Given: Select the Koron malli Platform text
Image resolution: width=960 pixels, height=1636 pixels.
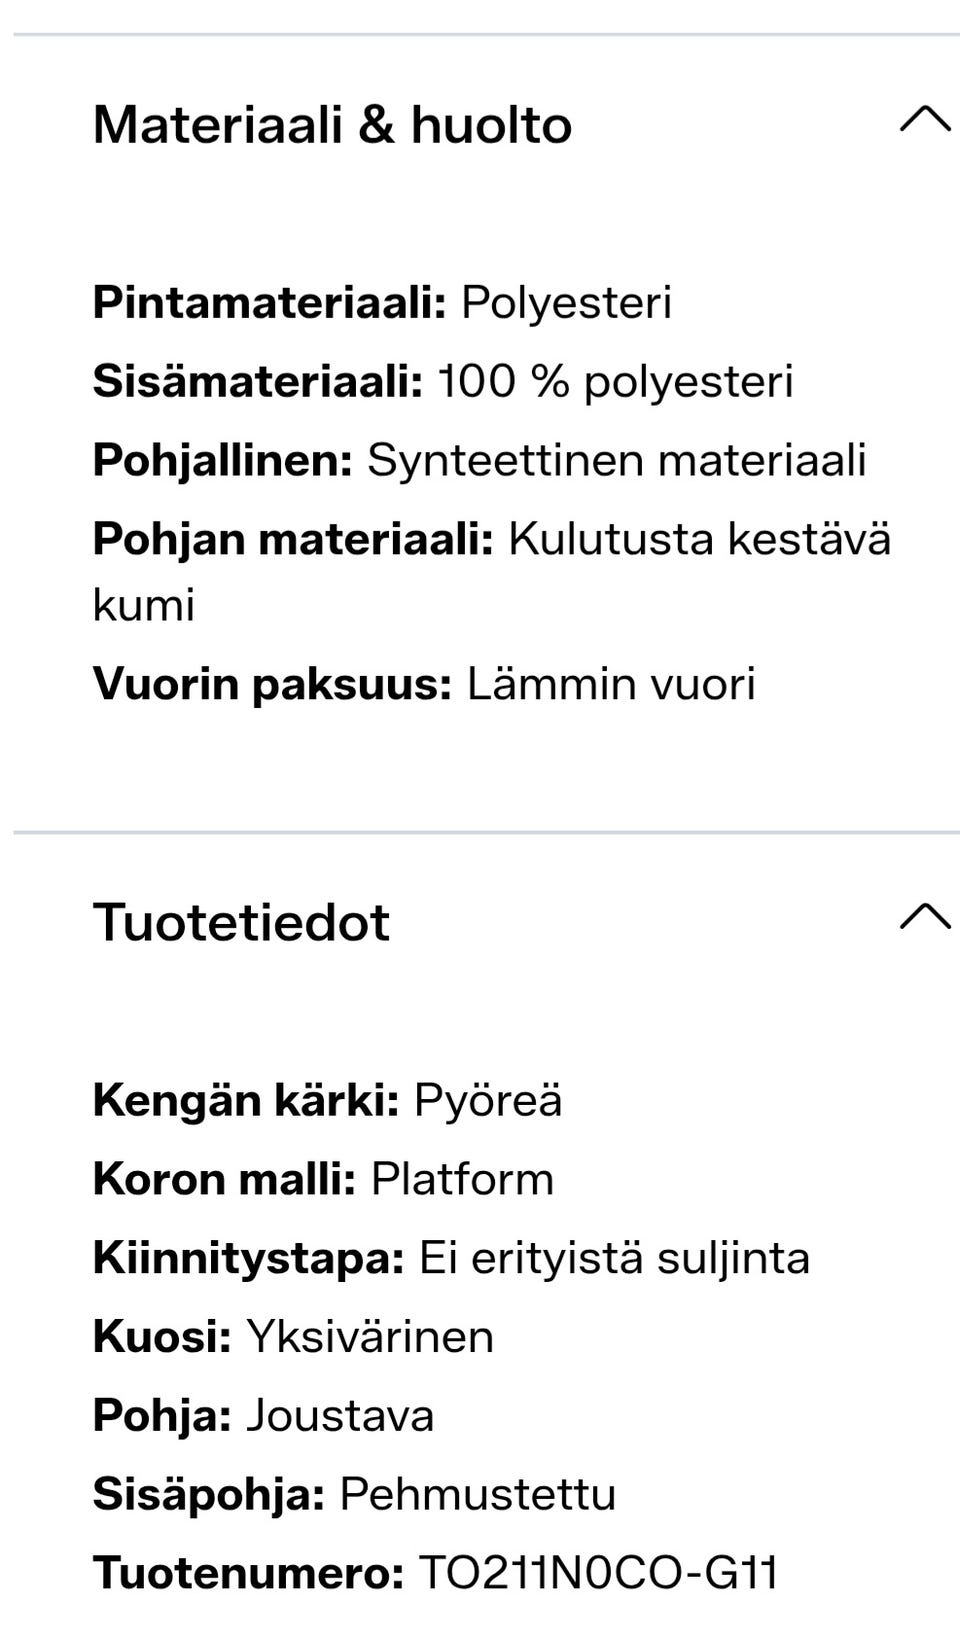Looking at the screenshot, I should click(x=322, y=1179).
